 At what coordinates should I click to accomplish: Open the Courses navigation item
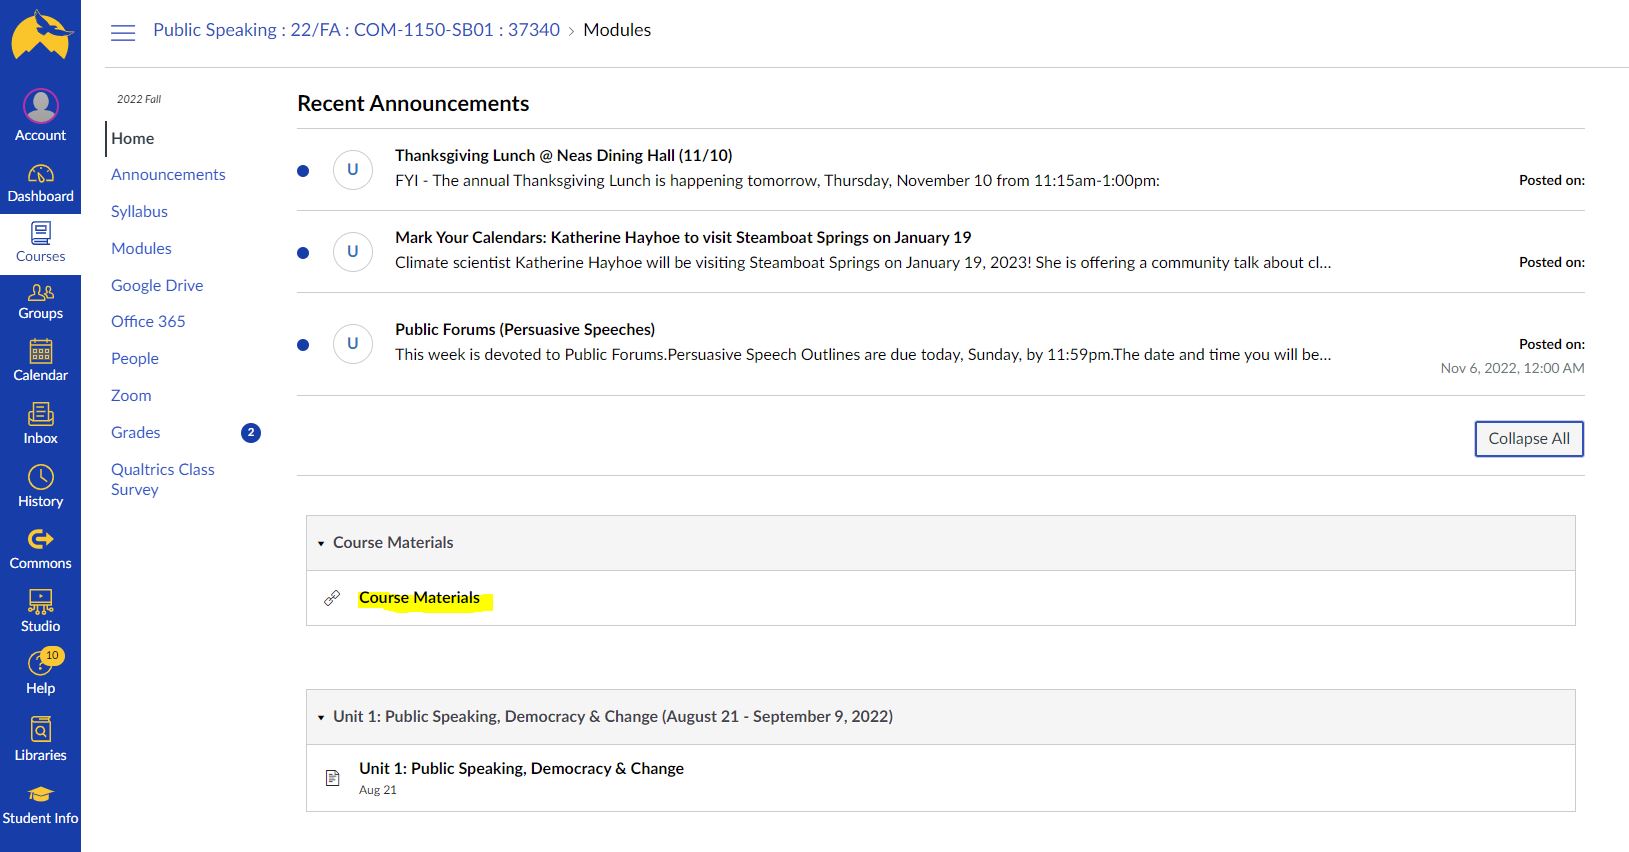(x=40, y=243)
